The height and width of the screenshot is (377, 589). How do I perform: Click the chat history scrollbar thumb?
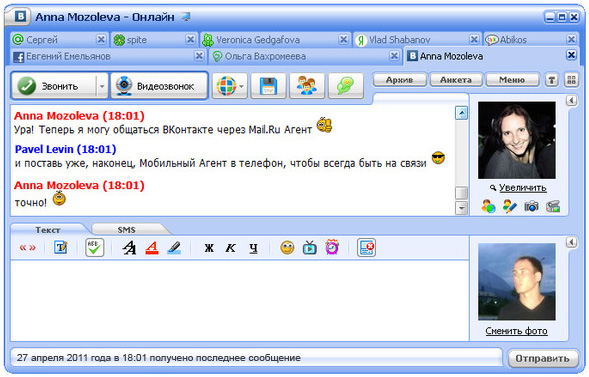(461, 193)
